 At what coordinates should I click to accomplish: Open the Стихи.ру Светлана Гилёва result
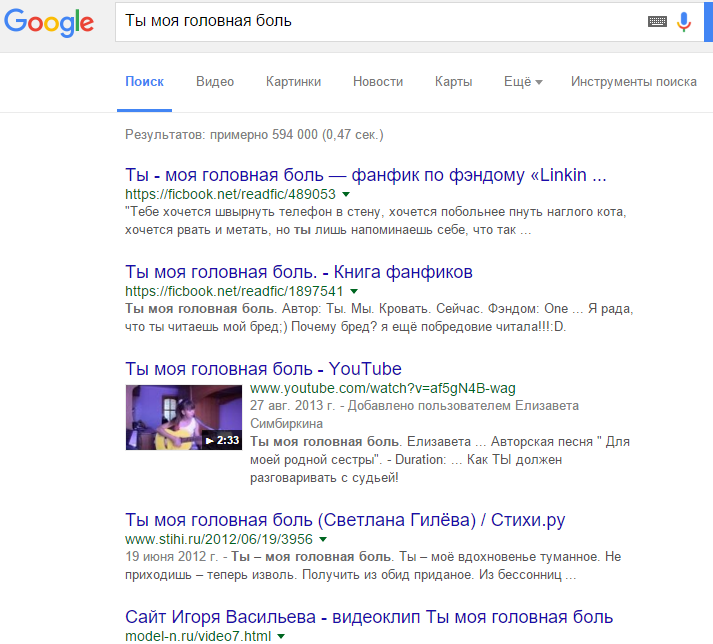tap(345, 520)
